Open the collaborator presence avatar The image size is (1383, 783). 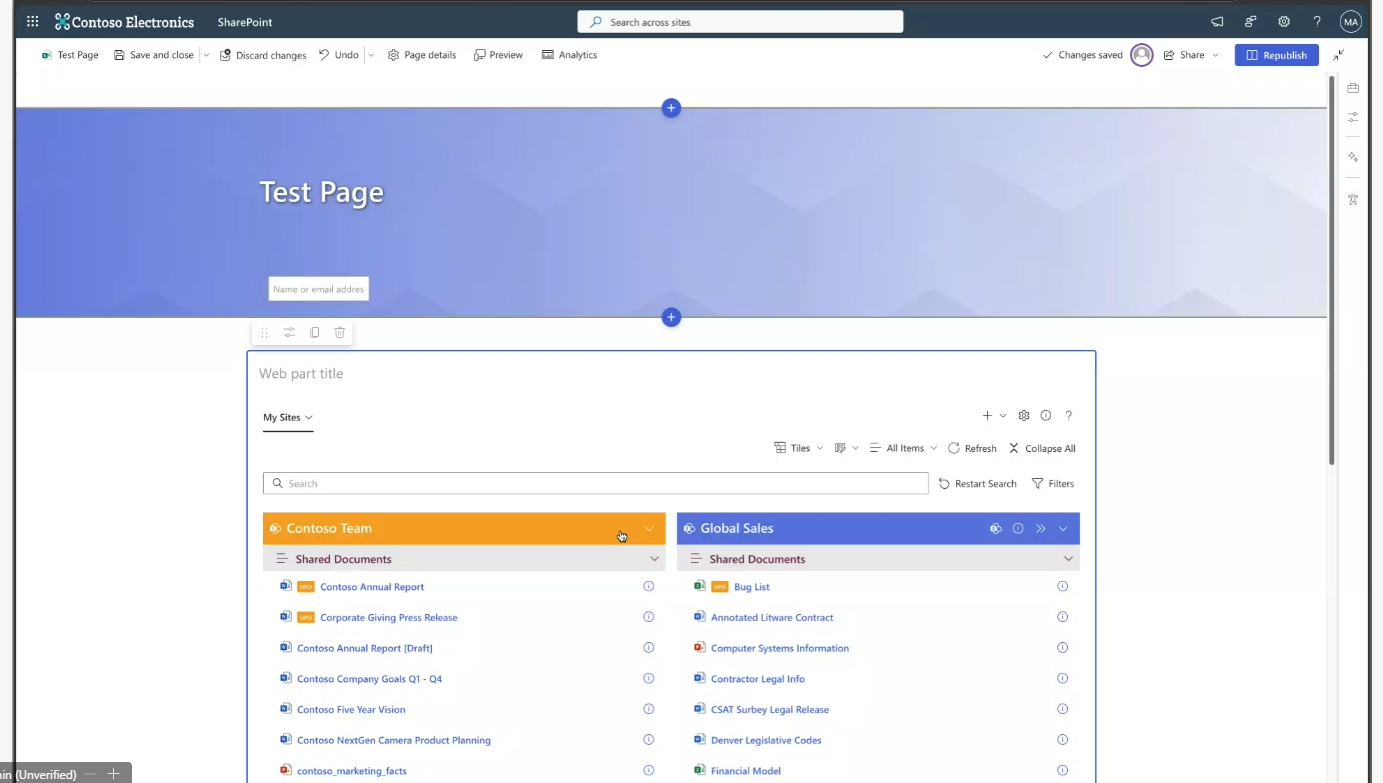[x=1142, y=55]
